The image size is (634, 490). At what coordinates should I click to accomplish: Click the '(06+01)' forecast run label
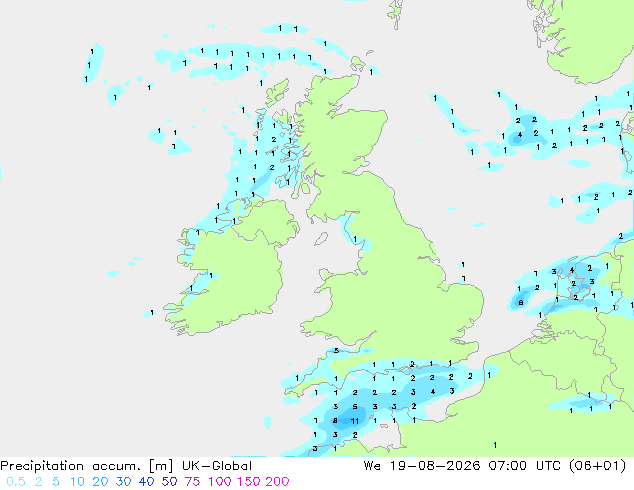(598, 466)
